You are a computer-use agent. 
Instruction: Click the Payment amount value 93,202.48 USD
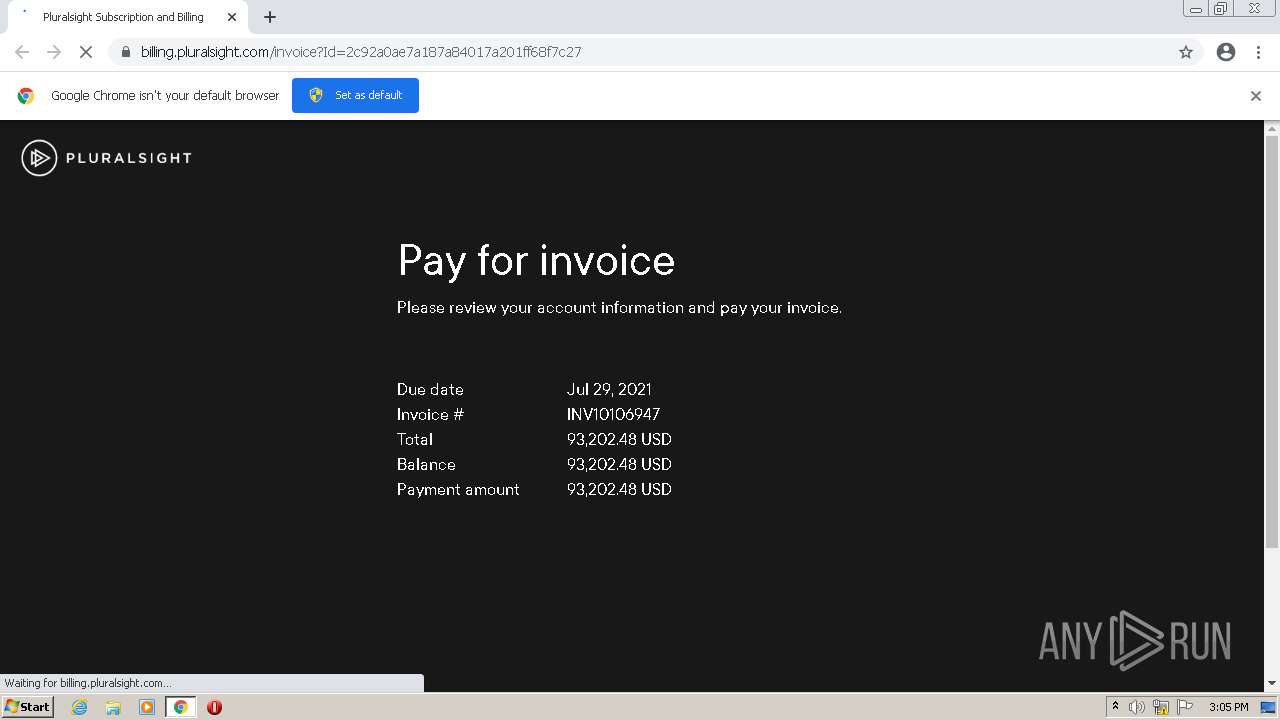tap(619, 489)
